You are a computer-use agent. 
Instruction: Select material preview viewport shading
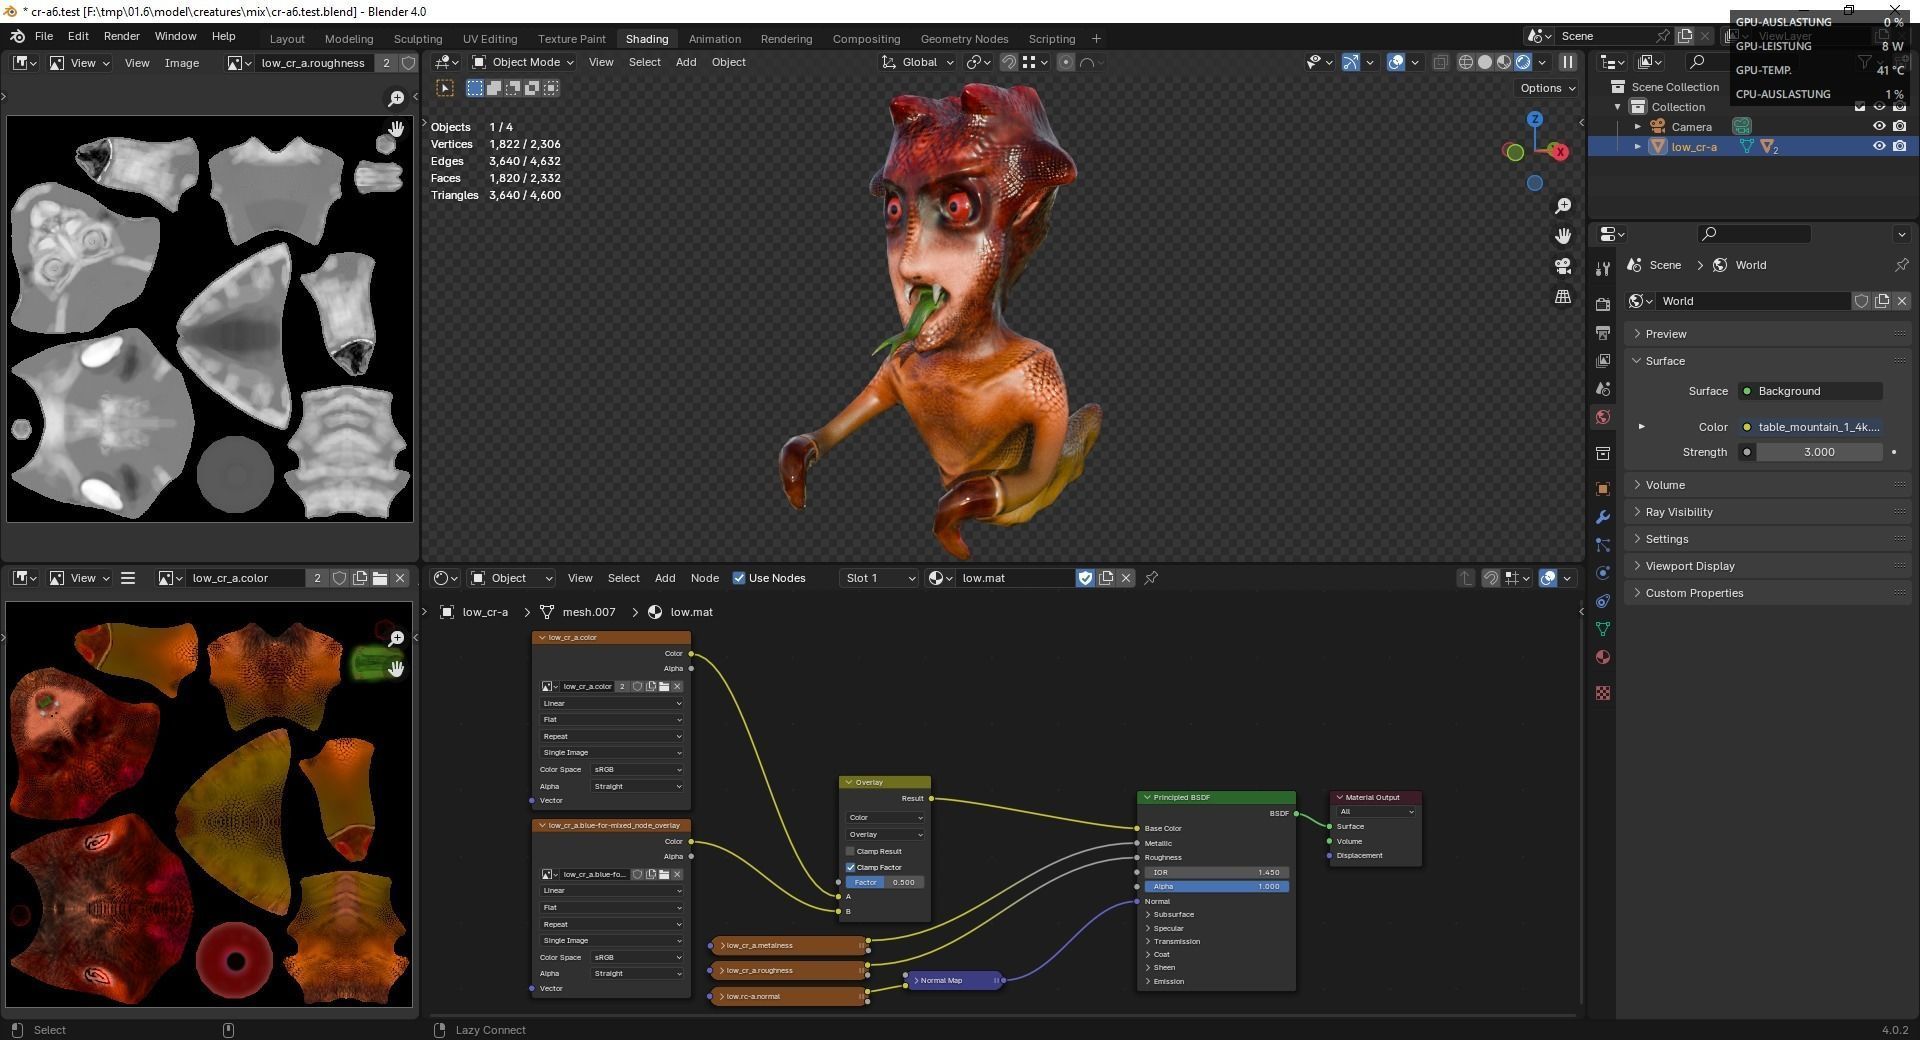[1504, 62]
